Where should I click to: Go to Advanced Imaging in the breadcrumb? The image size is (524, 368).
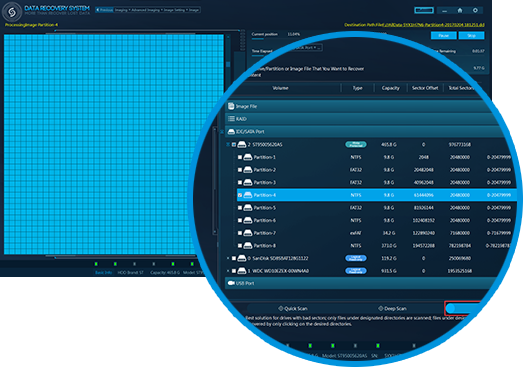pos(146,10)
